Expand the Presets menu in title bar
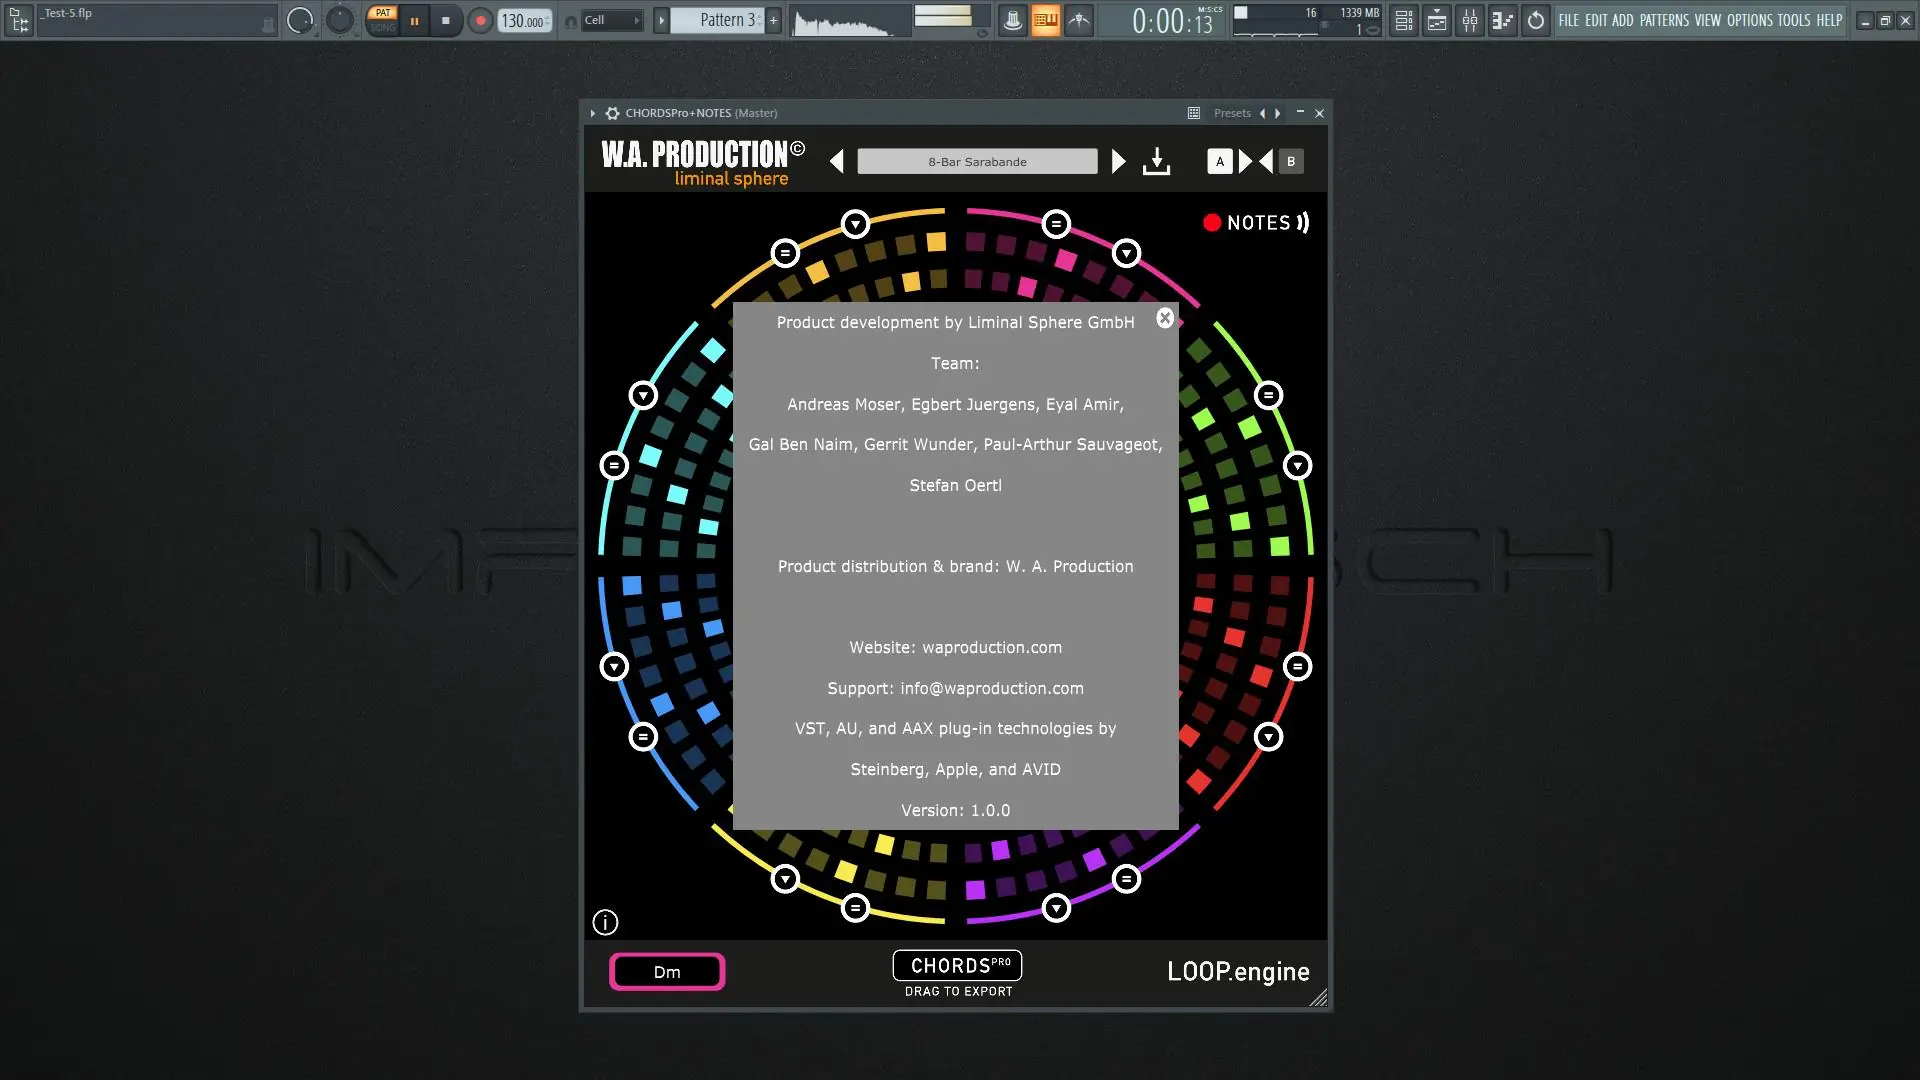Screen dimensions: 1920x1080 pyautogui.click(x=1232, y=113)
